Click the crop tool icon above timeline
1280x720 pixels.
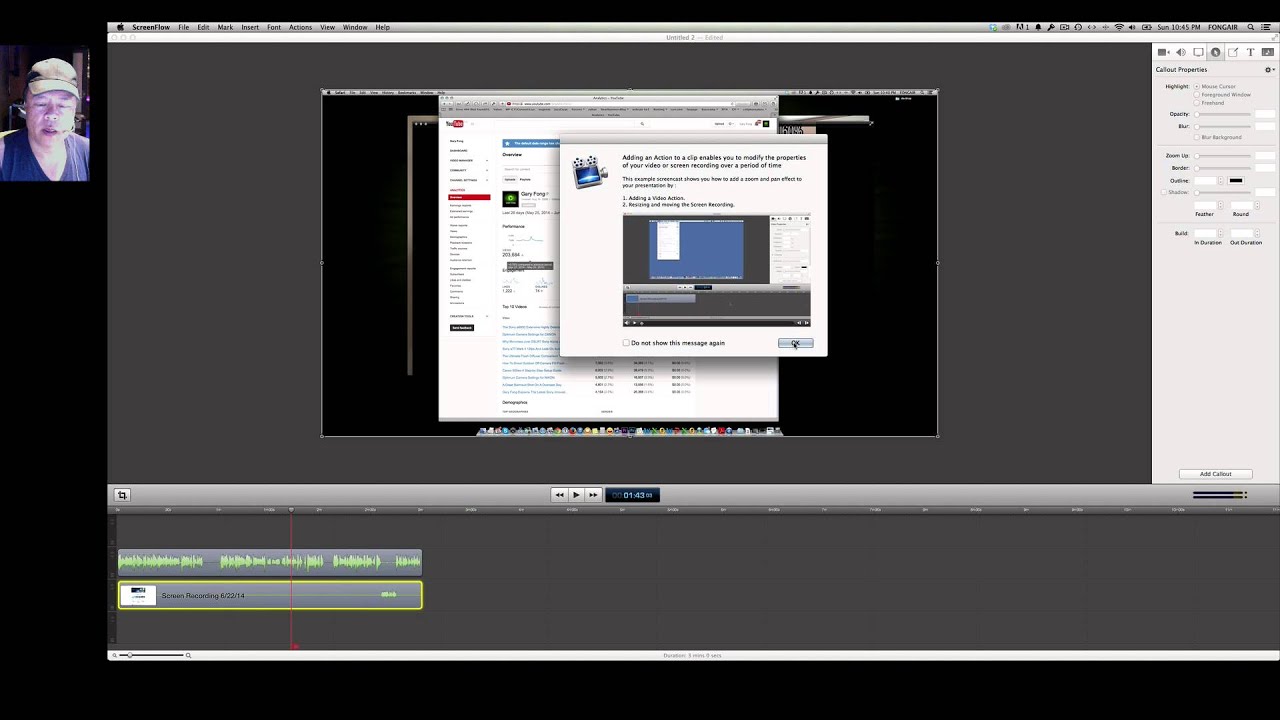122,495
